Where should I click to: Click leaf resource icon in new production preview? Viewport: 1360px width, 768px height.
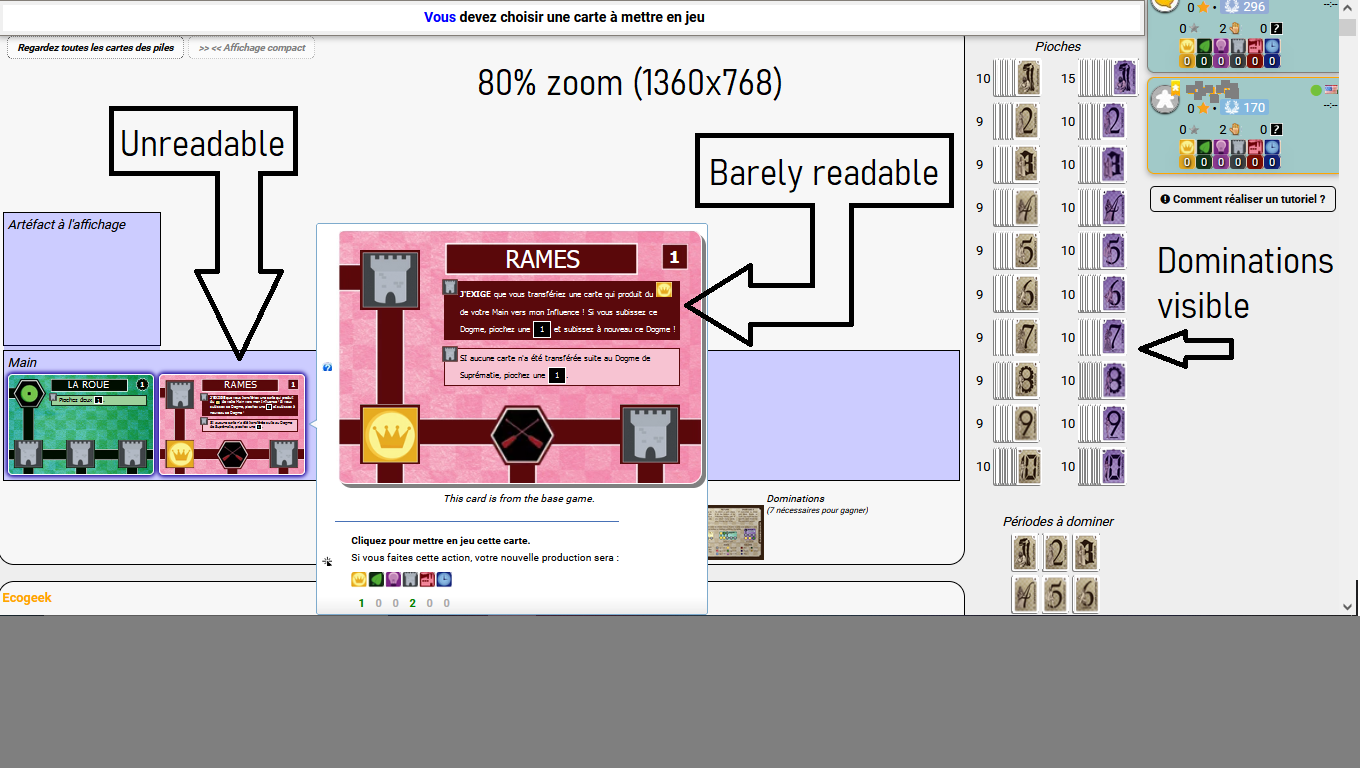click(376, 579)
